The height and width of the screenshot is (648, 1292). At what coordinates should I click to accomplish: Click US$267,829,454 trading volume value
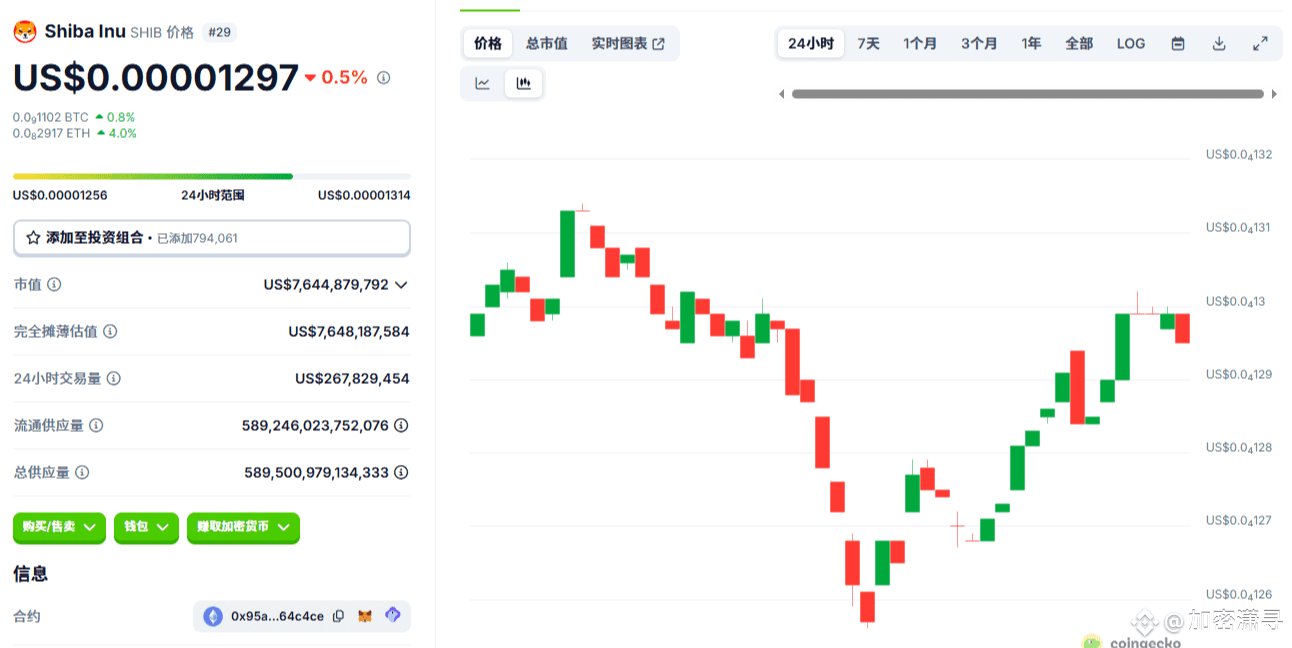[x=352, y=378]
